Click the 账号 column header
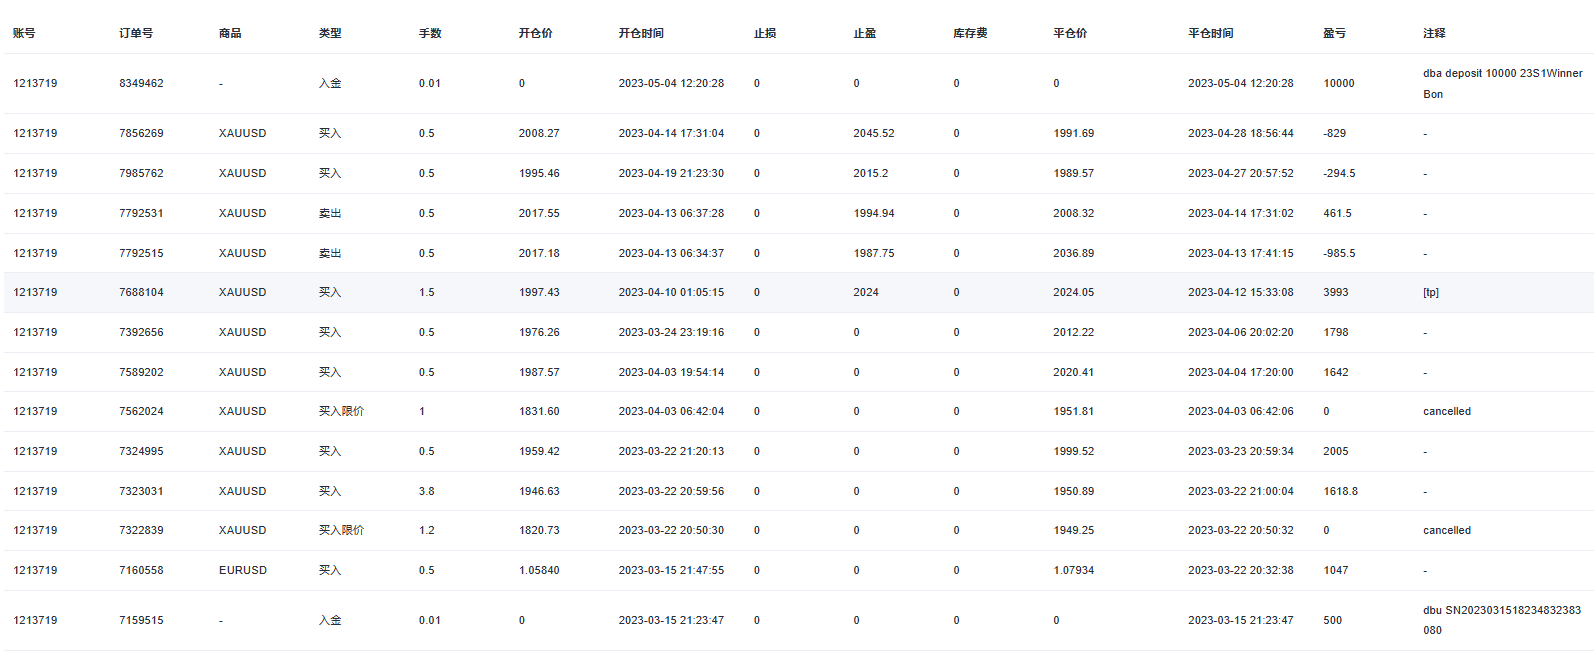1594x654 pixels. pos(24,33)
